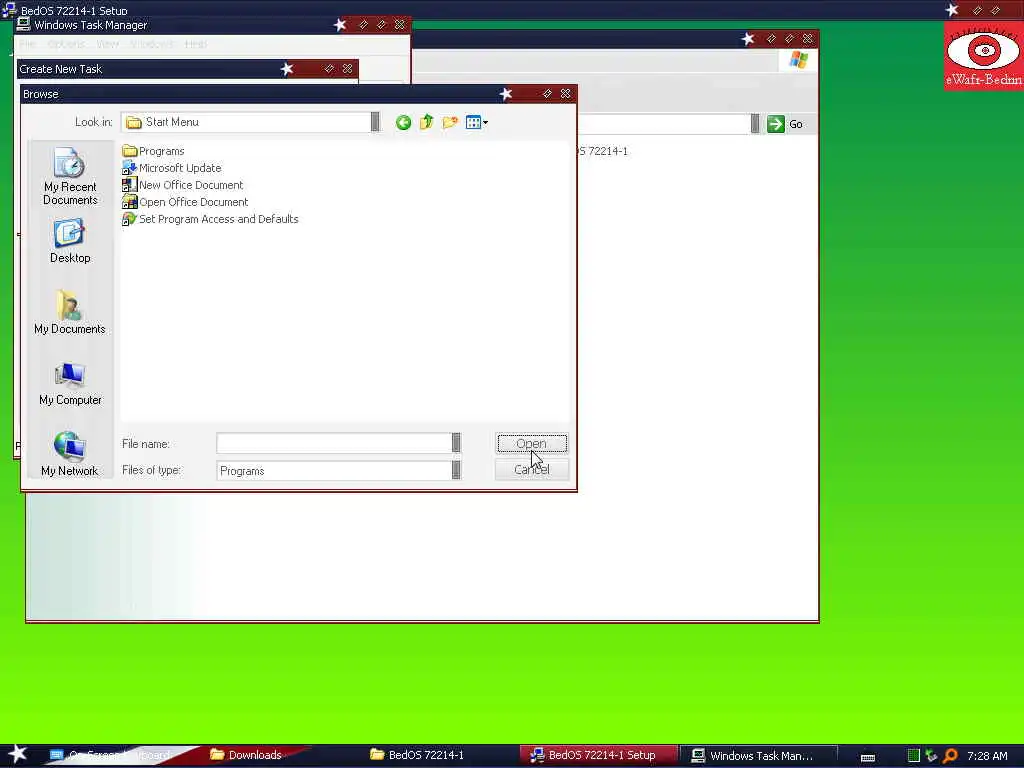Image resolution: width=1024 pixels, height=768 pixels.
Task: Click the Task Manager title bar icon
Action: click(24, 24)
